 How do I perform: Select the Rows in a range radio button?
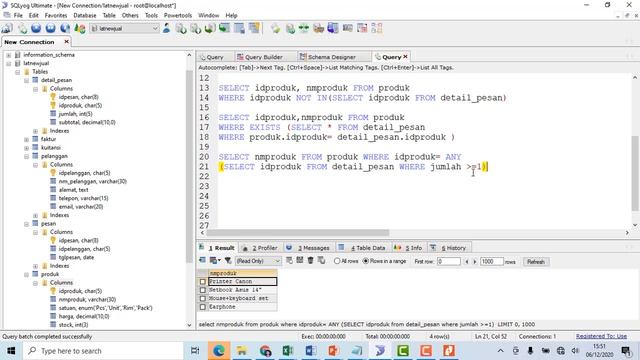[366, 261]
